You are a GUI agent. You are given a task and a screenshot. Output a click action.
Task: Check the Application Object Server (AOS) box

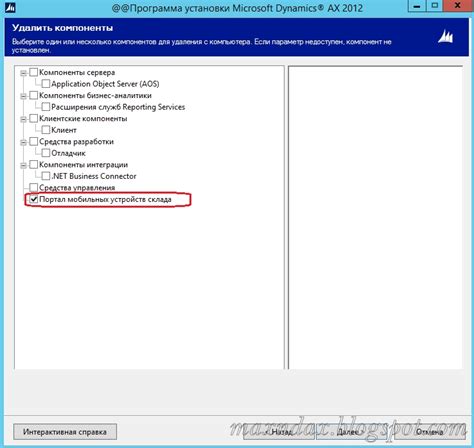click(46, 84)
